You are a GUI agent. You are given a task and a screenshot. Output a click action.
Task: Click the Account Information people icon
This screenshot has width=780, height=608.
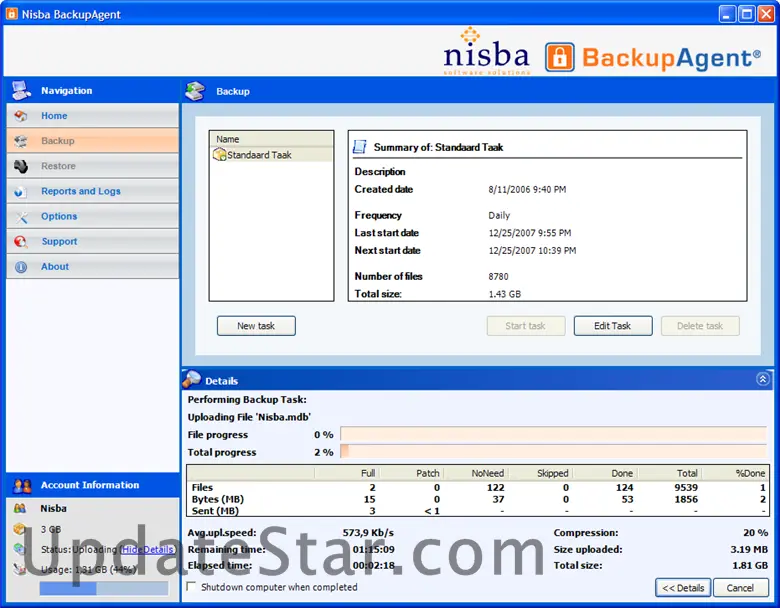coord(22,485)
